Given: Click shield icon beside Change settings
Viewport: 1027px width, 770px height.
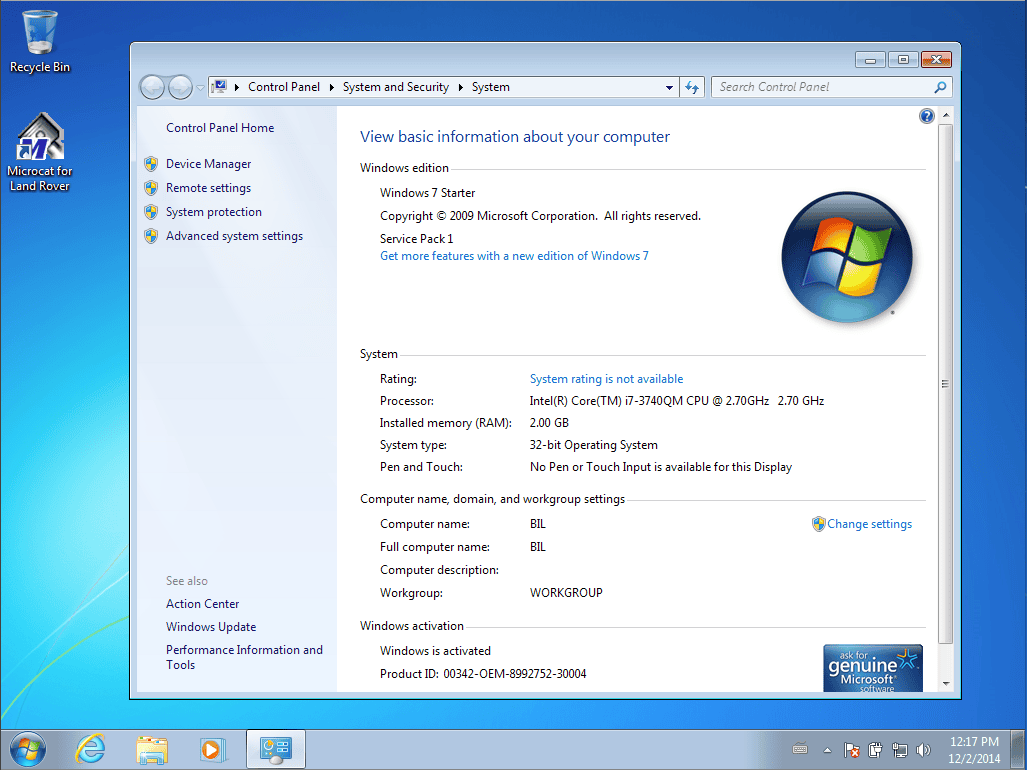Looking at the screenshot, I should (818, 524).
